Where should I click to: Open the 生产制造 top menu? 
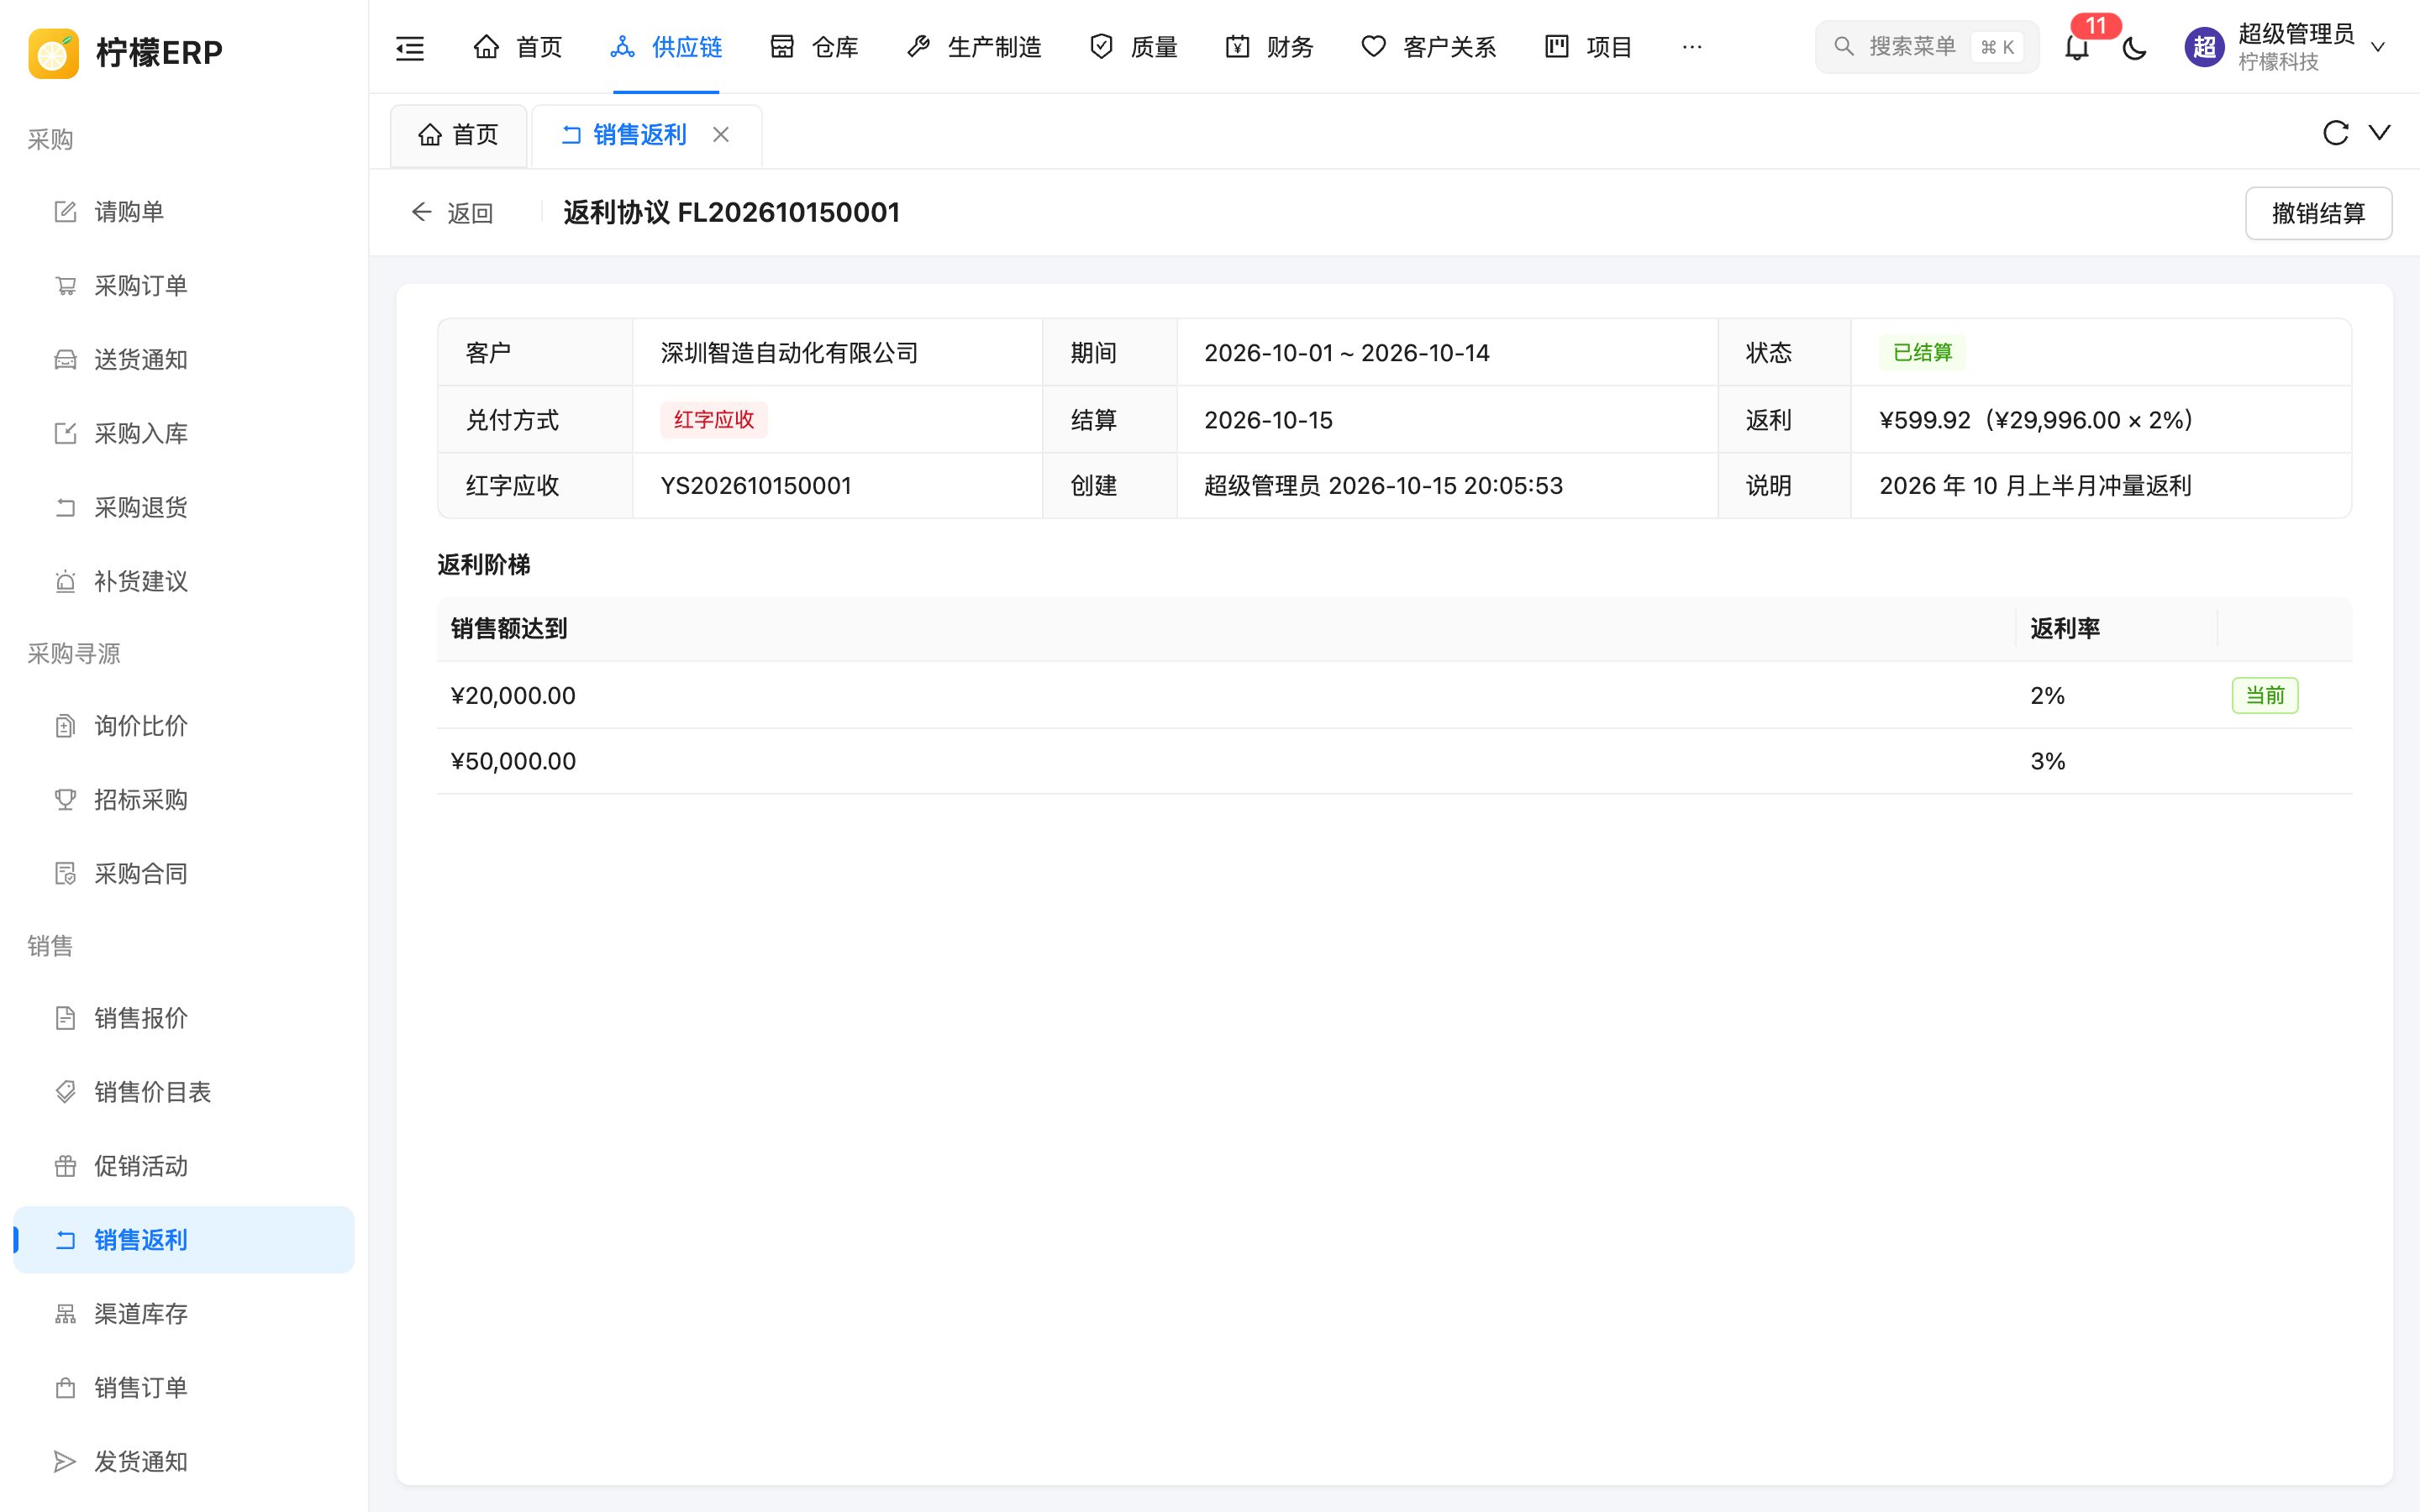point(974,47)
